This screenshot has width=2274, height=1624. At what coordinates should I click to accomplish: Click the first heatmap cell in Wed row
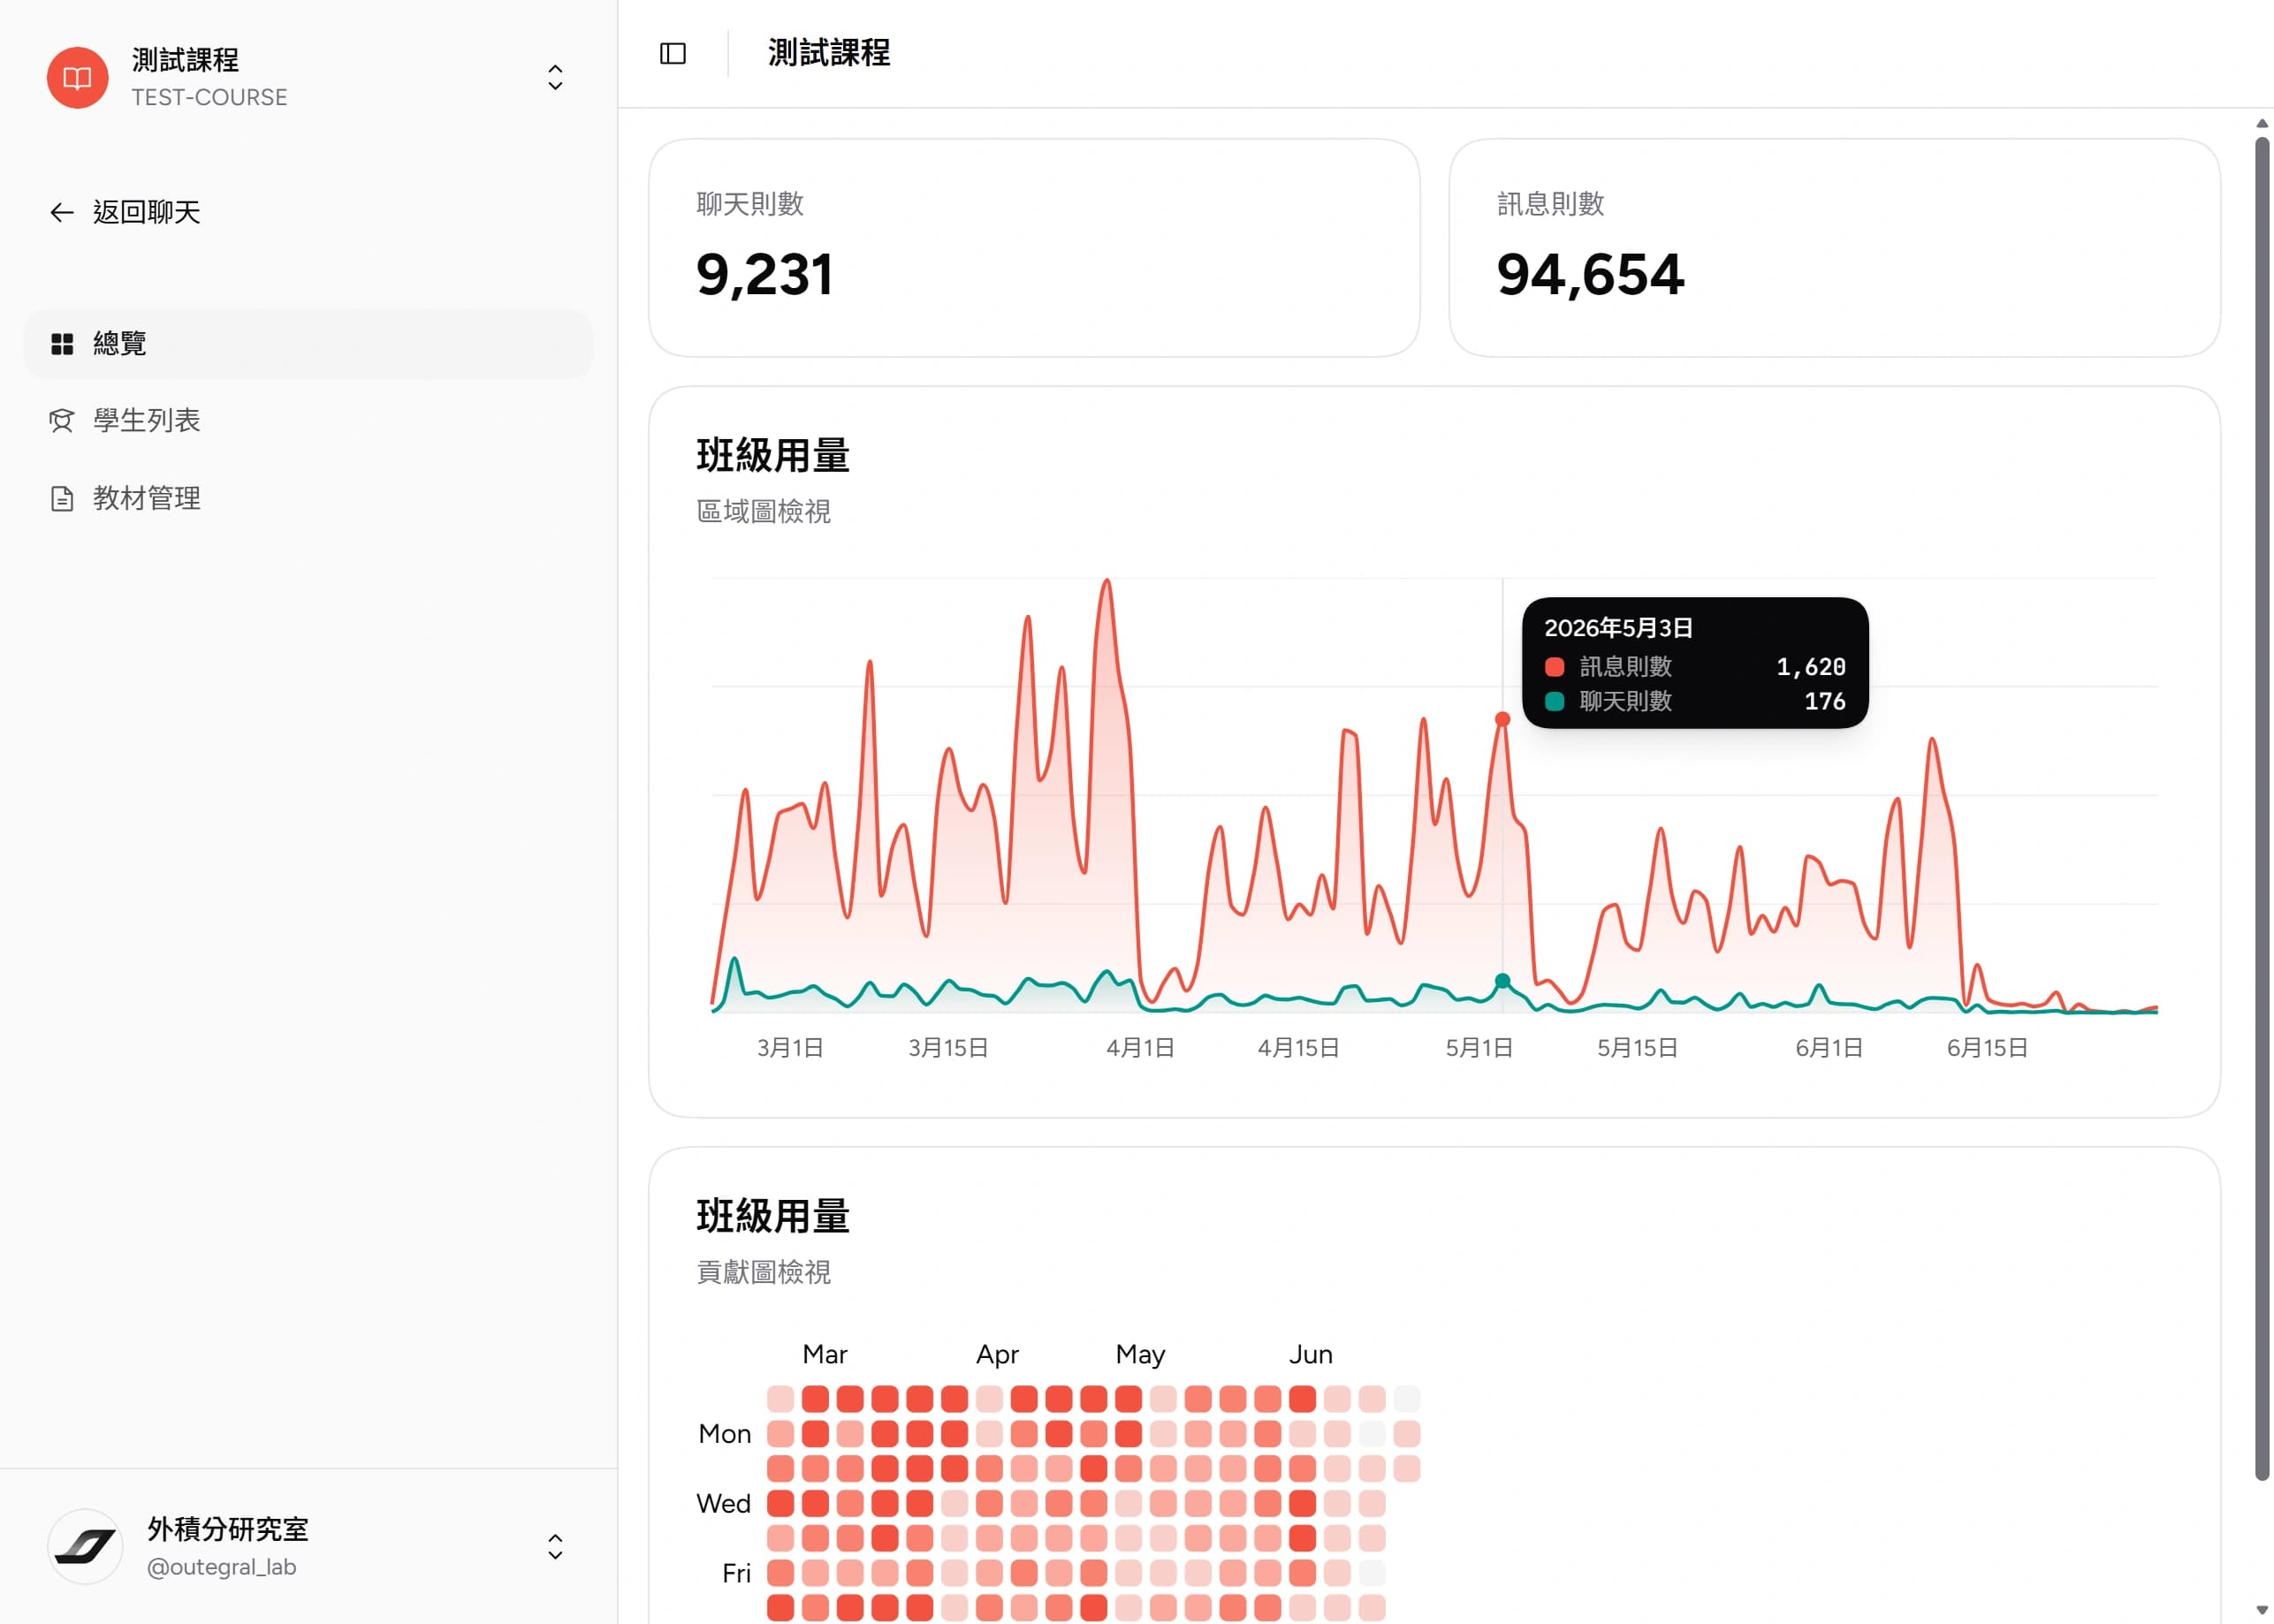pyautogui.click(x=780, y=1504)
